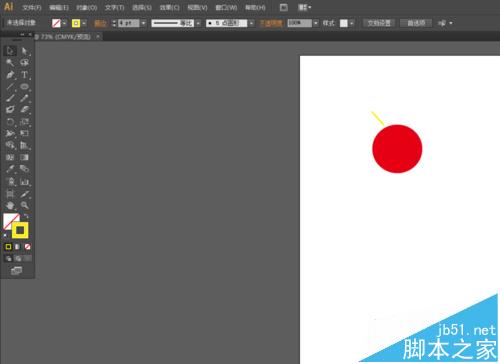Image resolution: width=500 pixels, height=364 pixels.
Task: Select the Ellipse shape tool
Action: 24,87
